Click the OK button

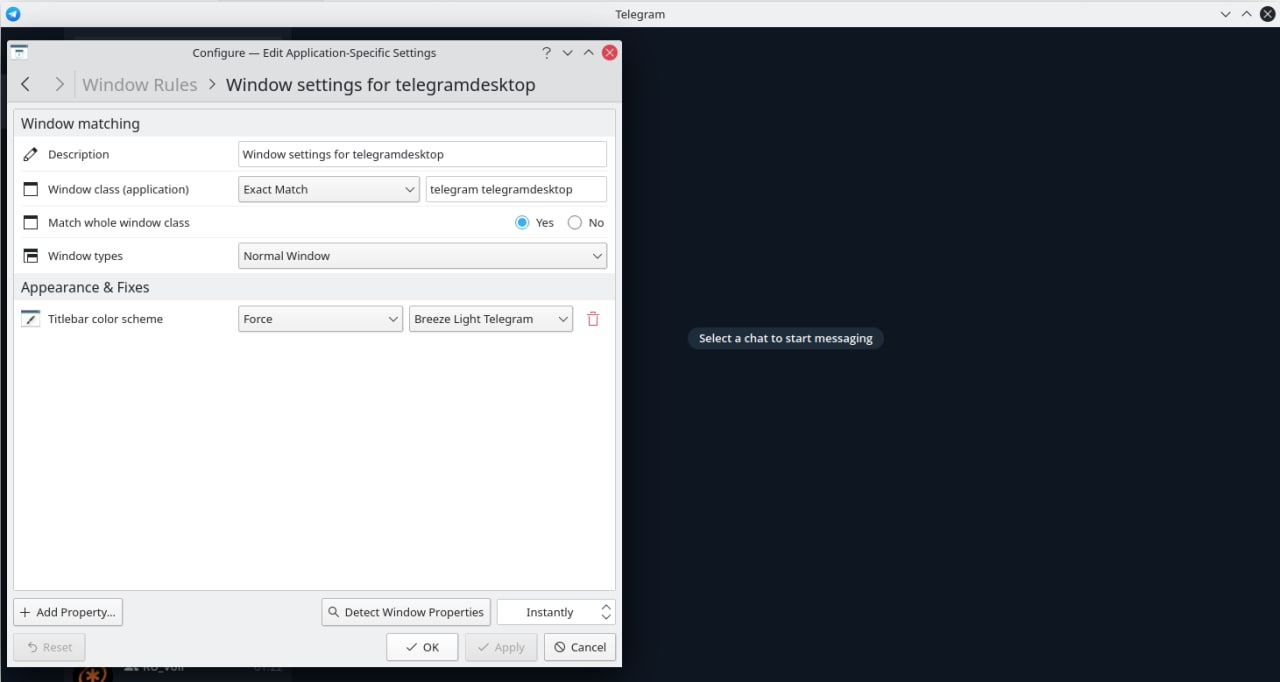[422, 647]
